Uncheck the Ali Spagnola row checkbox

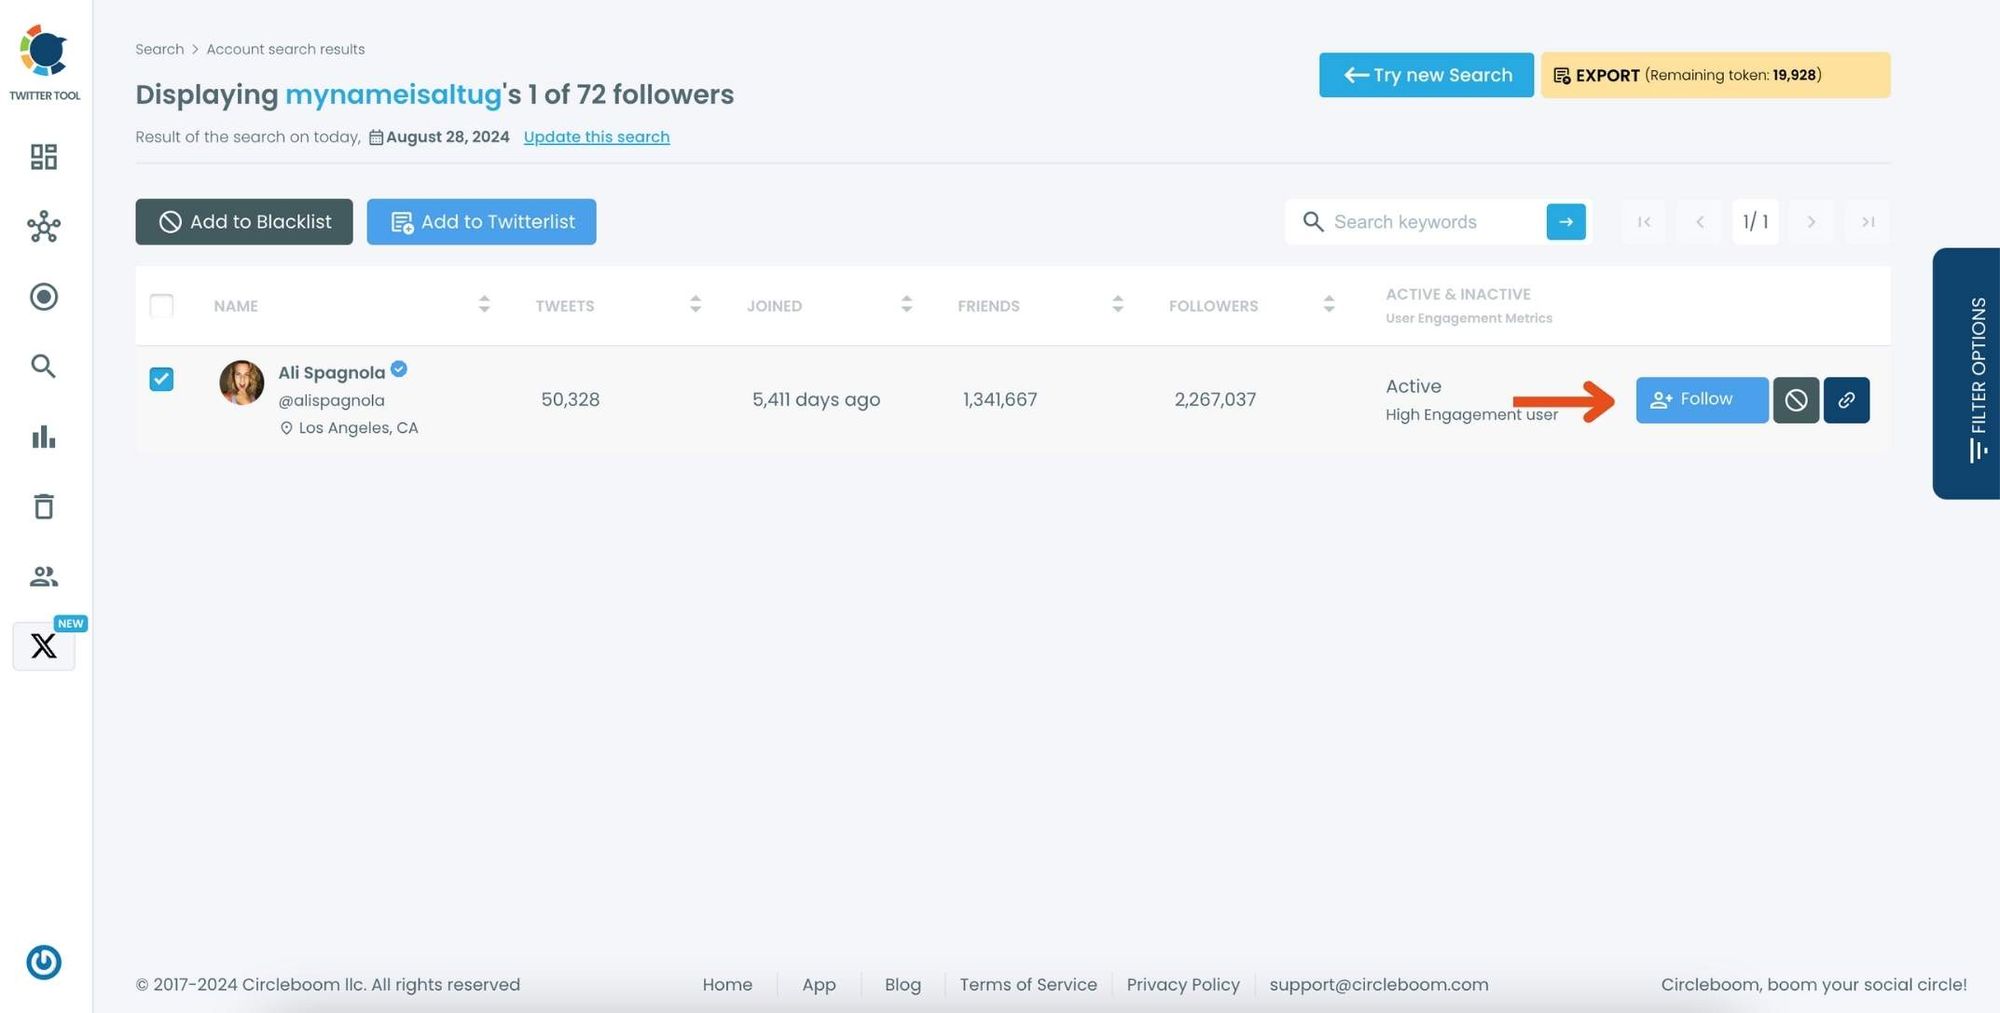pos(161,379)
